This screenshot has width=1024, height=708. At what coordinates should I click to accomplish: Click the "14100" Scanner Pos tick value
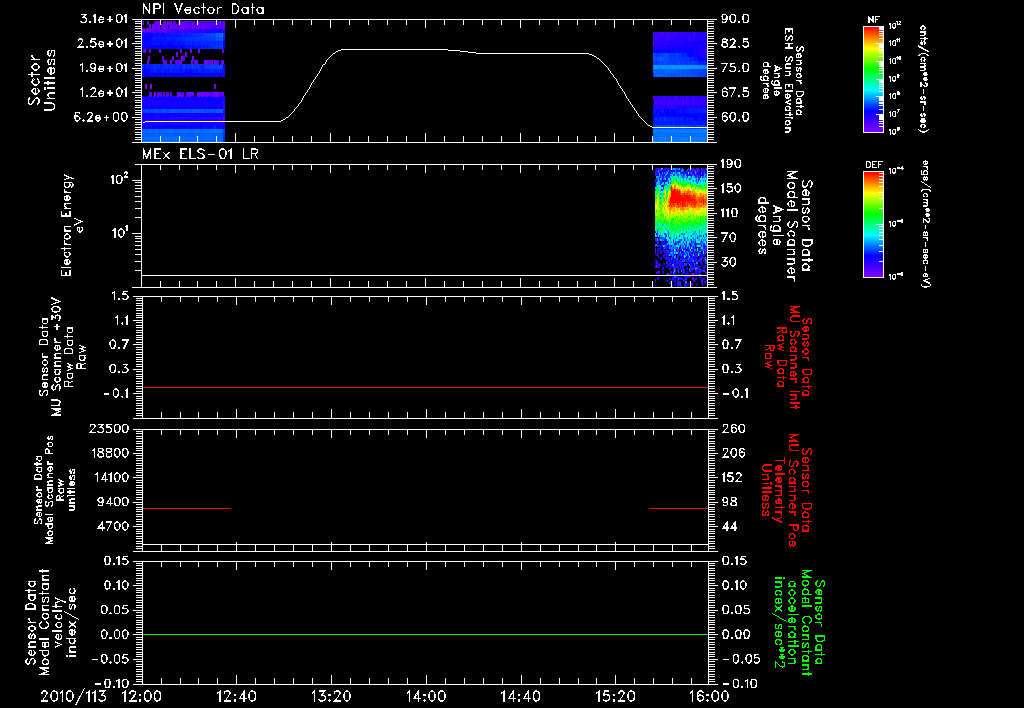(109, 477)
